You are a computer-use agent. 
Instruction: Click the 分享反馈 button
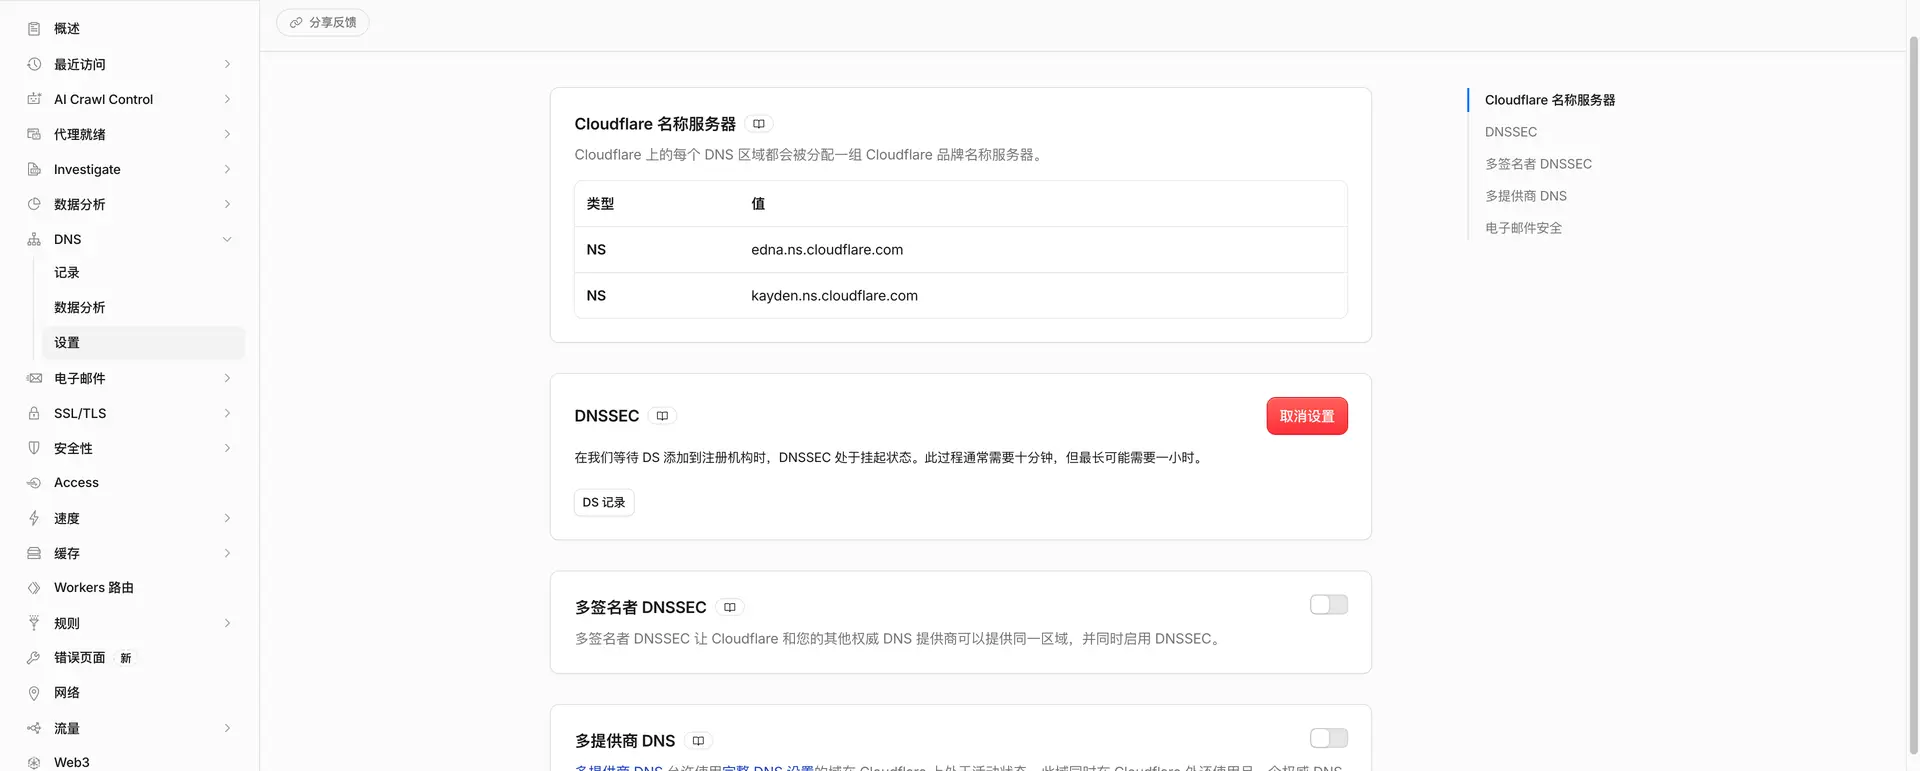tap(323, 22)
